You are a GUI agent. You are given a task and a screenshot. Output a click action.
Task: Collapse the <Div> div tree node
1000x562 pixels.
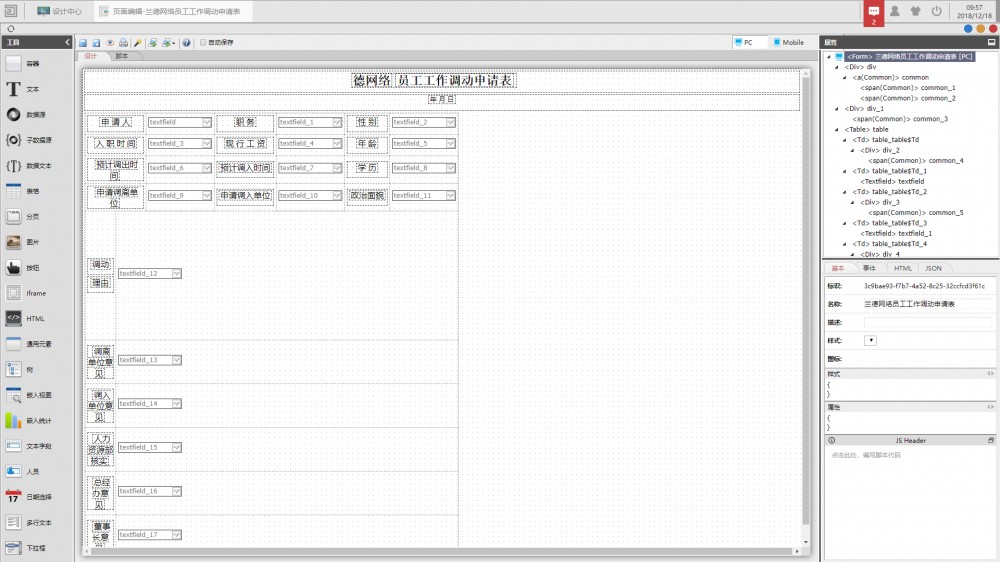pyautogui.click(x=837, y=67)
